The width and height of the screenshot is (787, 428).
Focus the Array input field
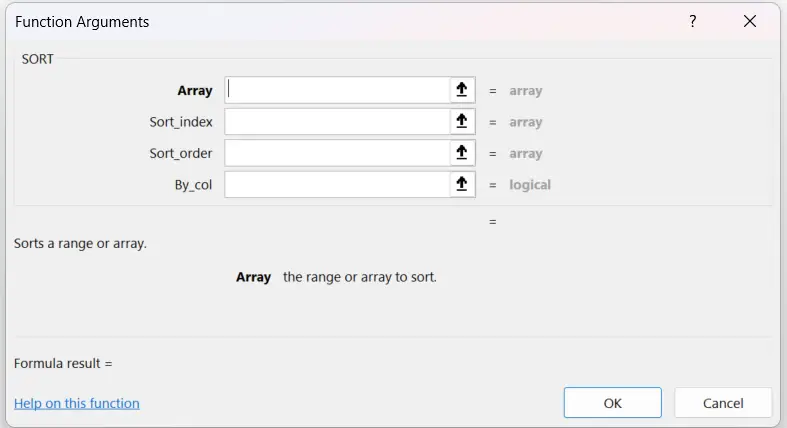click(x=337, y=90)
